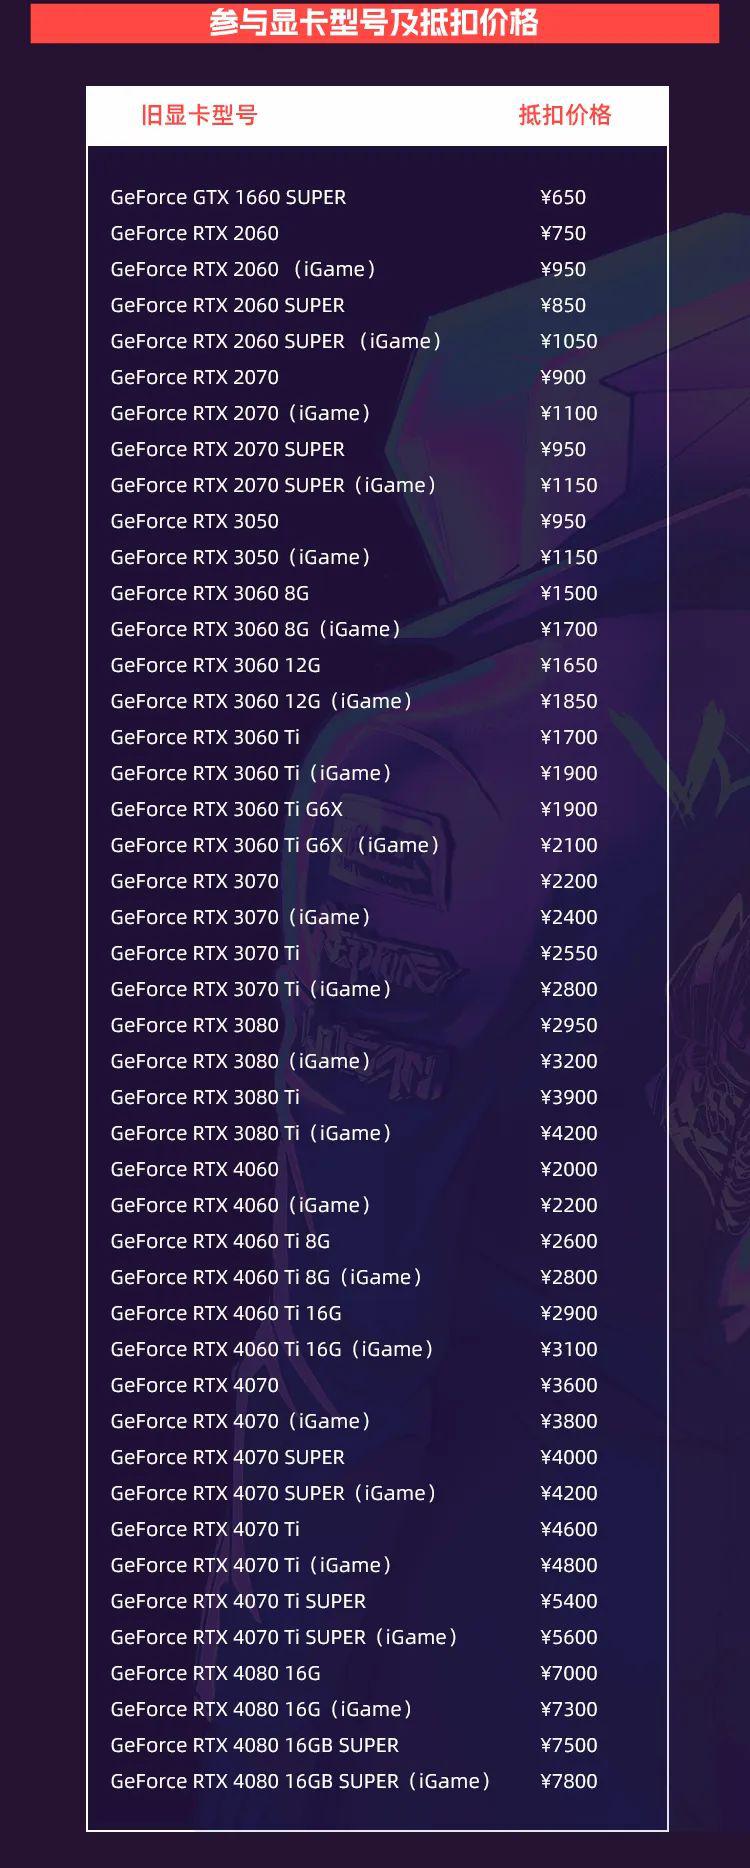Screen dimensions: 750x1868
Task: Click the 旧显卡型号 column header
Action: [199, 115]
